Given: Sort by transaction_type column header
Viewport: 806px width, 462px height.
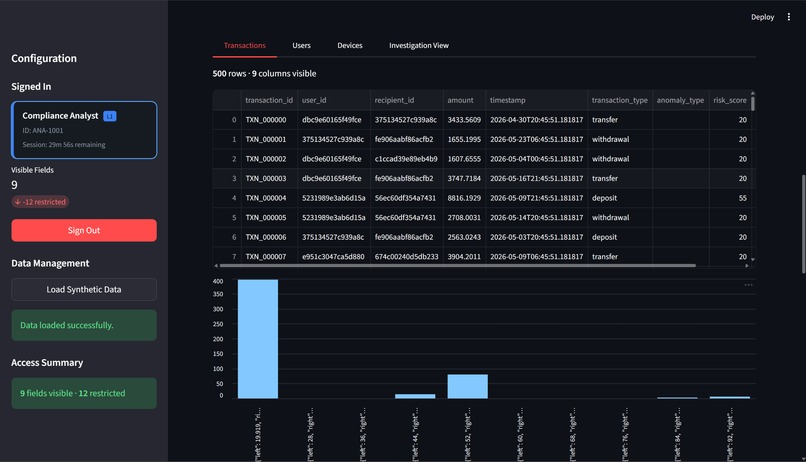Looking at the screenshot, I should click(619, 100).
